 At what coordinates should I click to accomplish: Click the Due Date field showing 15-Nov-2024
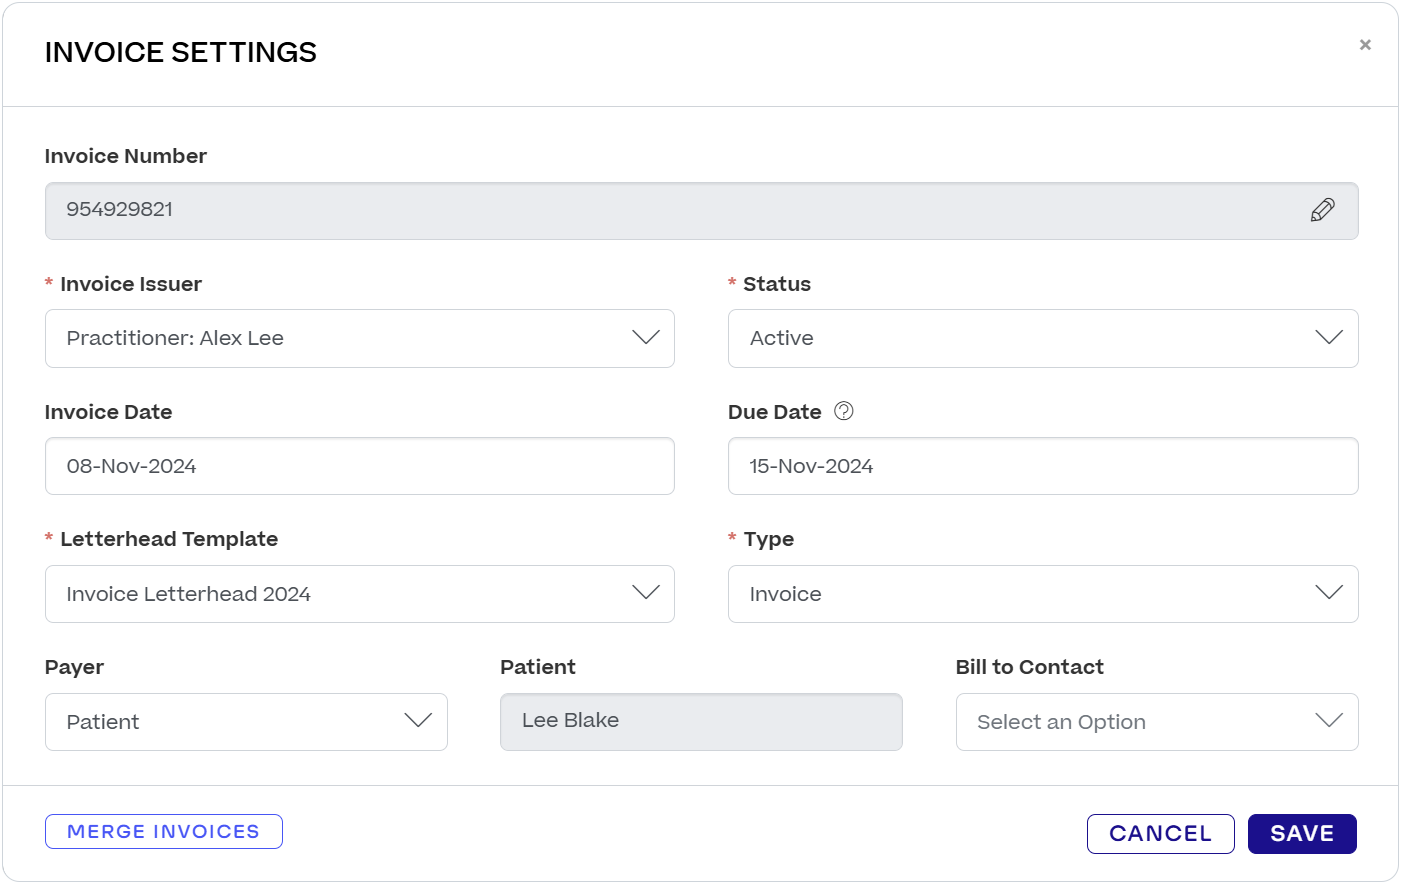pyautogui.click(x=1043, y=465)
